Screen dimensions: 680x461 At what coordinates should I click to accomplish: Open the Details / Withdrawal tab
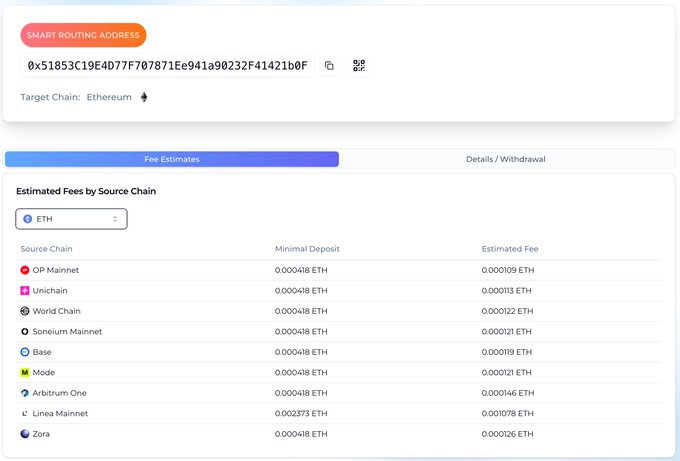click(506, 159)
